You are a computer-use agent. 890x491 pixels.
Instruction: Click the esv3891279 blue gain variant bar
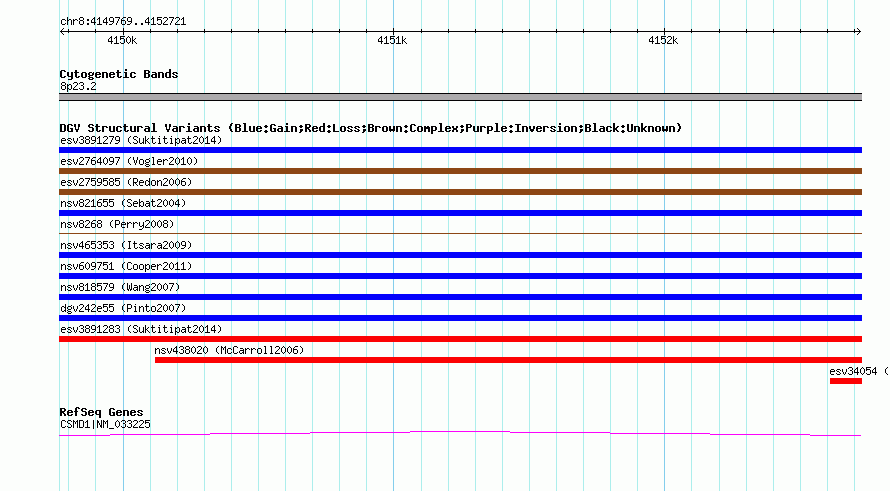pos(460,150)
